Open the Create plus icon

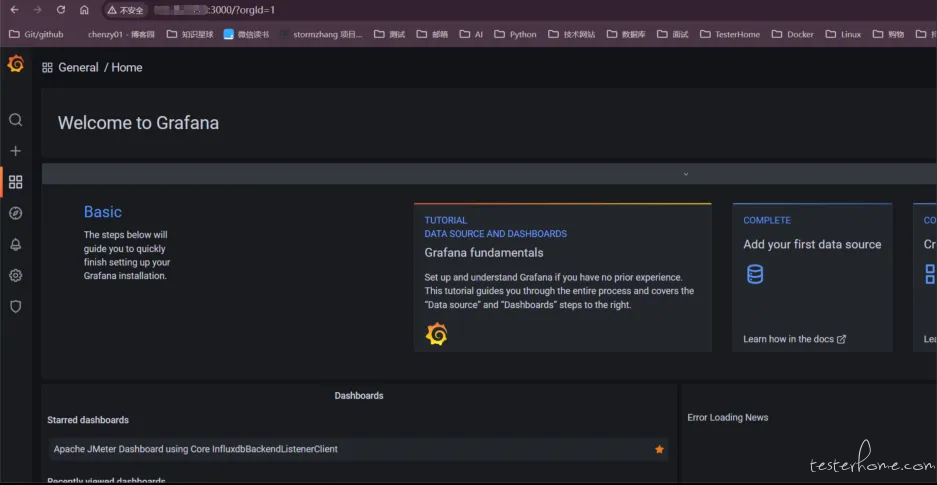[16, 151]
